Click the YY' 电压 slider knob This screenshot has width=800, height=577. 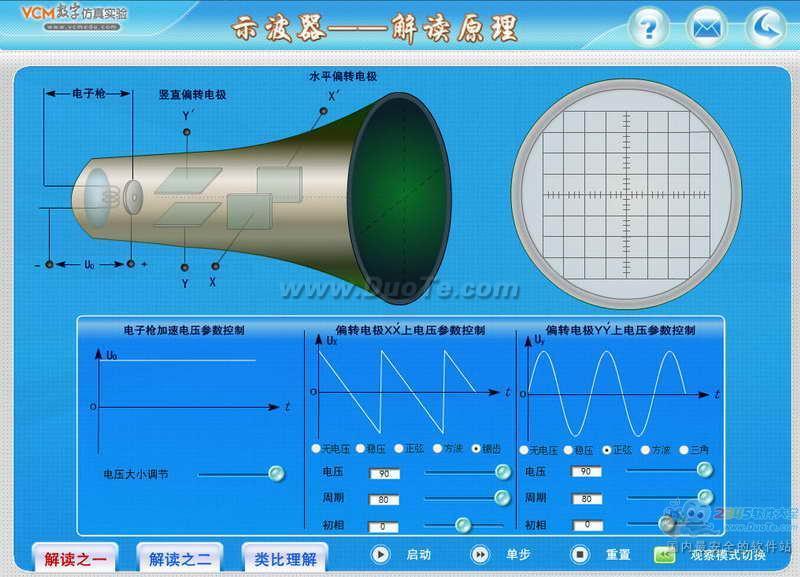point(704,470)
